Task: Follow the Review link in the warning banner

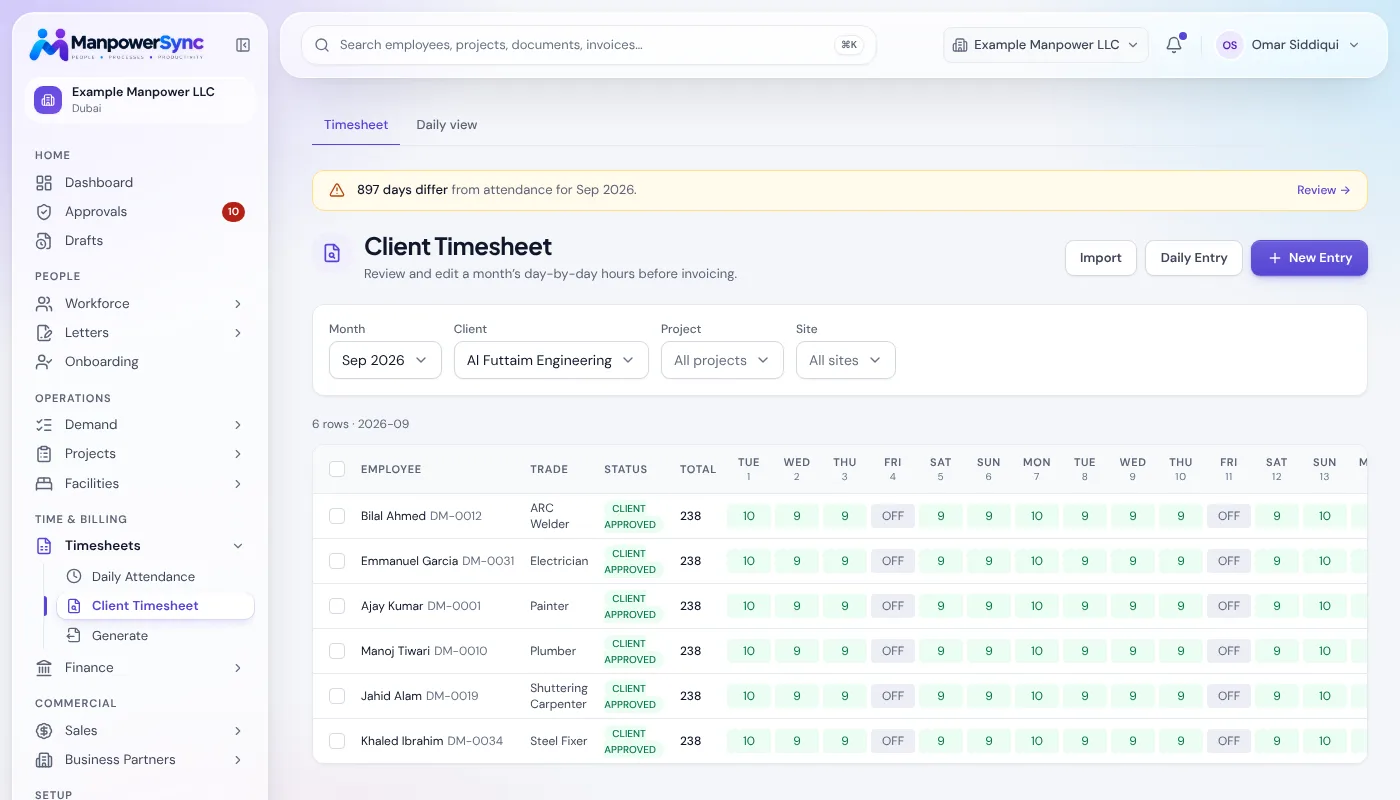Action: coord(1323,190)
